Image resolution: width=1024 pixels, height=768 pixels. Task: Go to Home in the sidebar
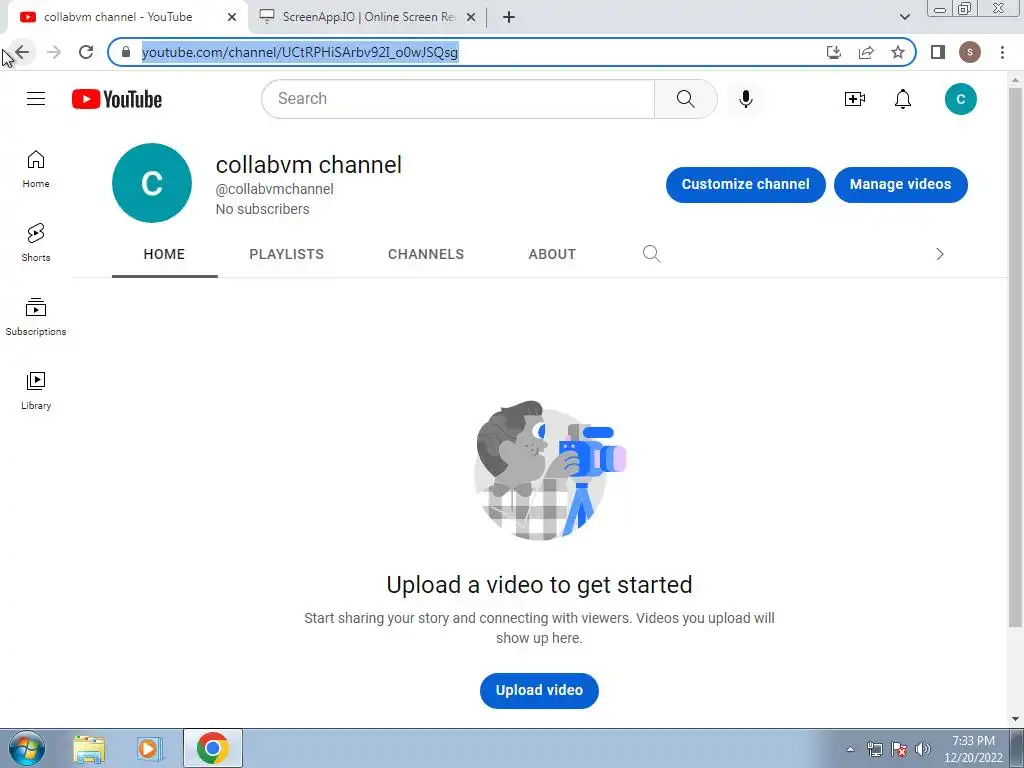pos(36,168)
